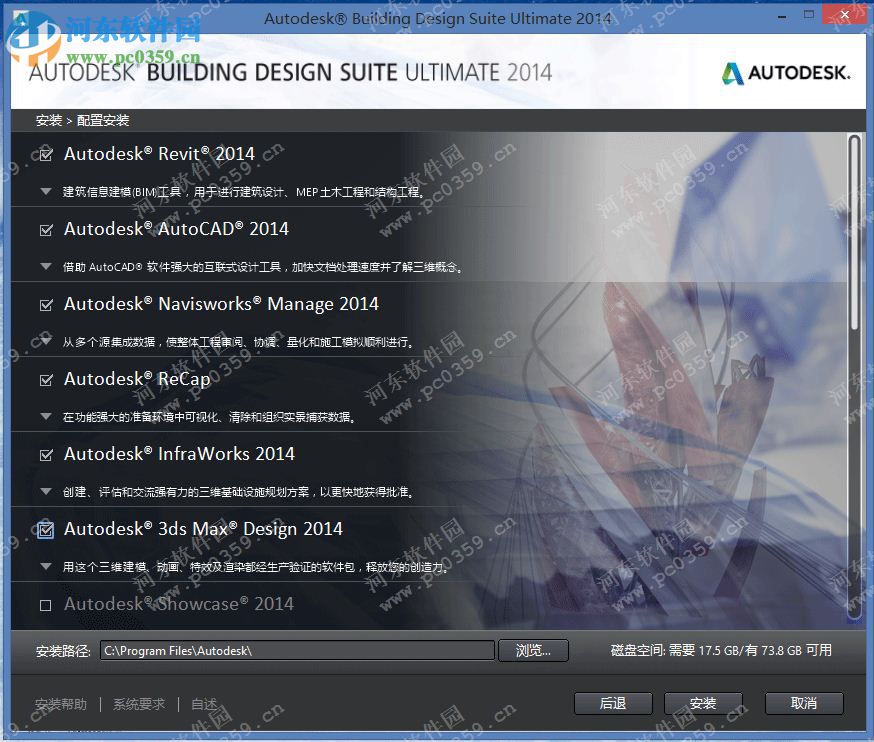This screenshot has width=874, height=742.
Task: Uncheck Autodesk 3ds Max Design 2014
Action: tap(45, 529)
